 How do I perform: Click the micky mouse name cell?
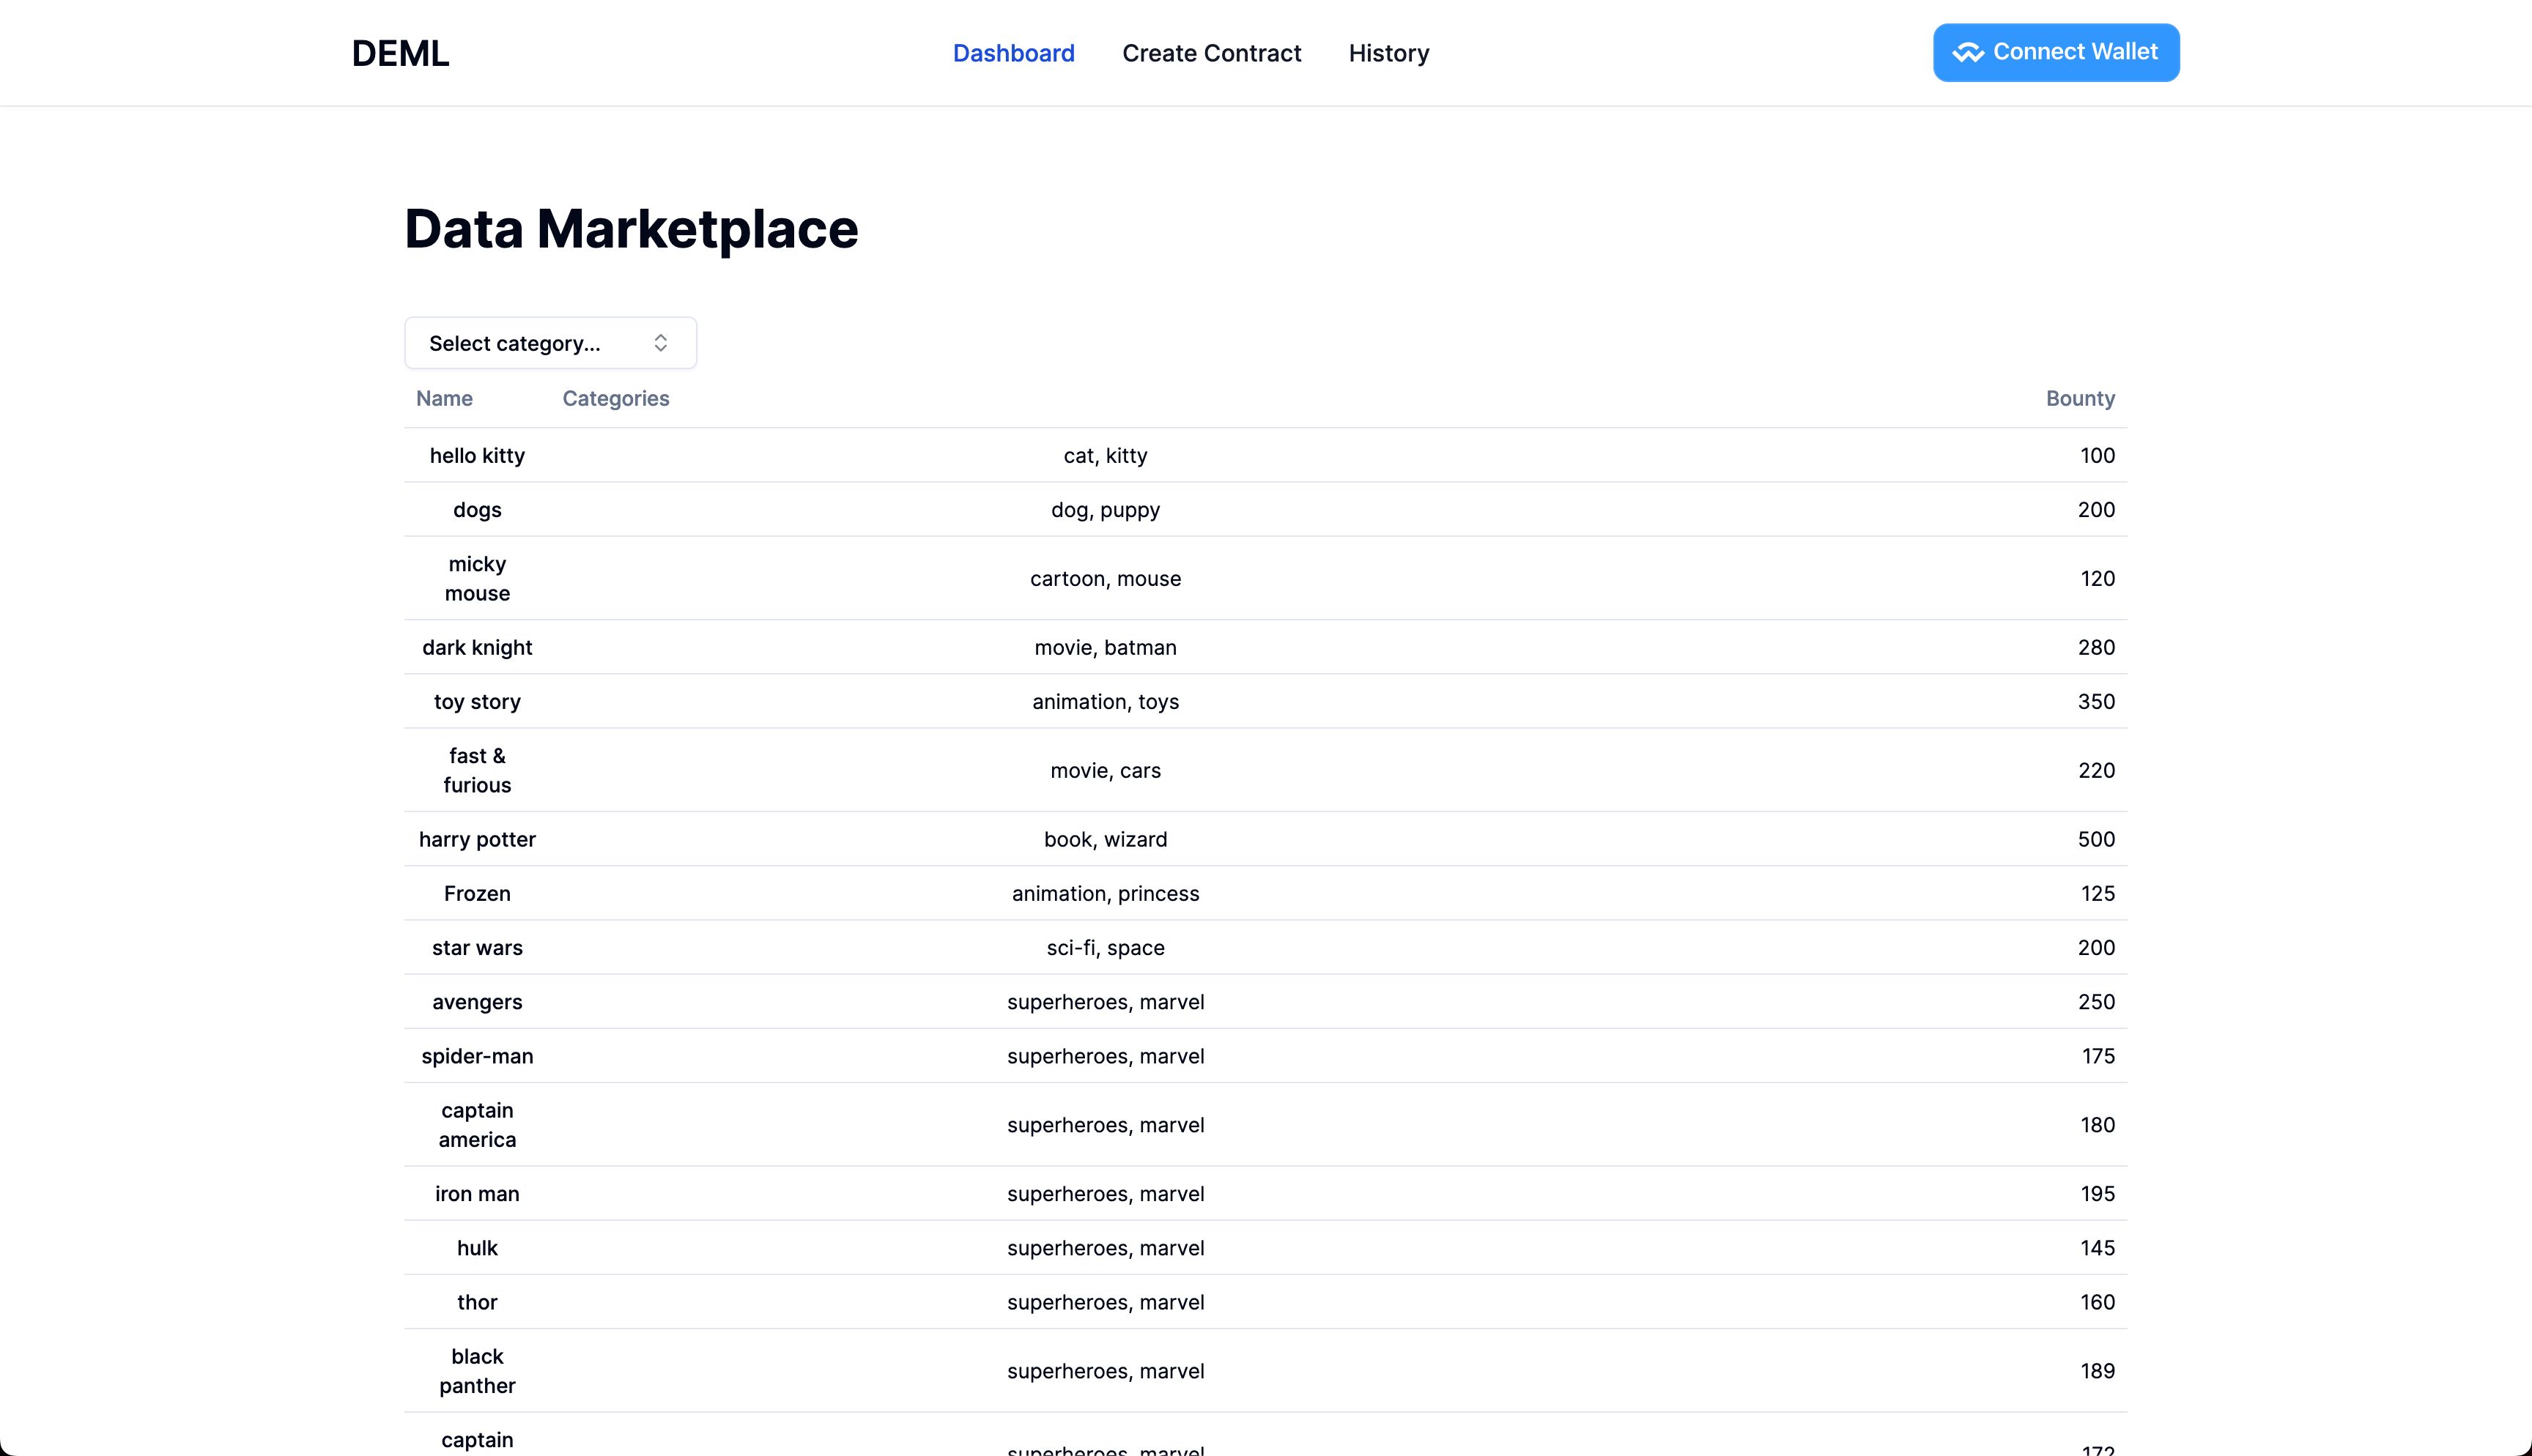point(477,578)
